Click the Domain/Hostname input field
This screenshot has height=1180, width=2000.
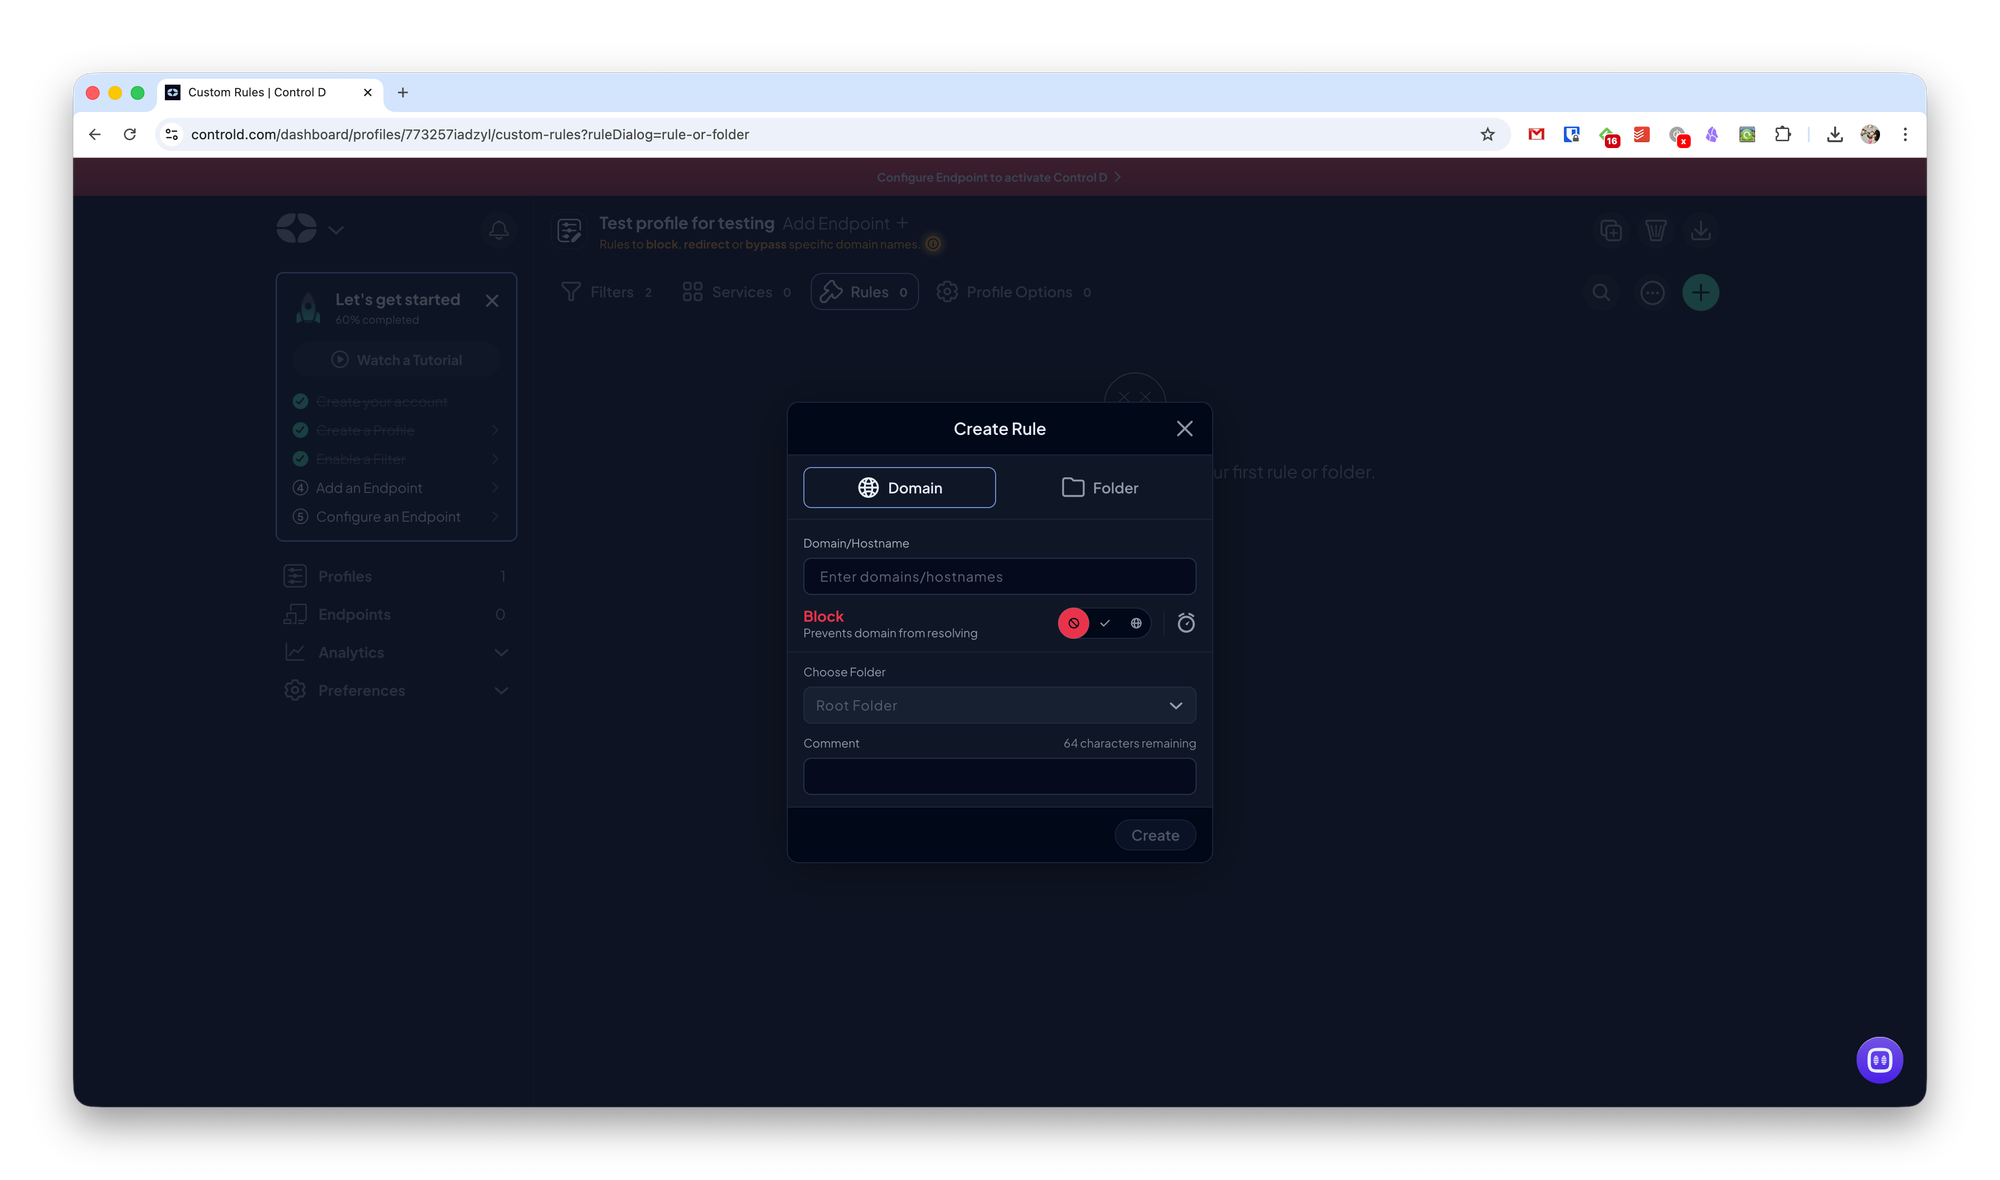coord(999,577)
